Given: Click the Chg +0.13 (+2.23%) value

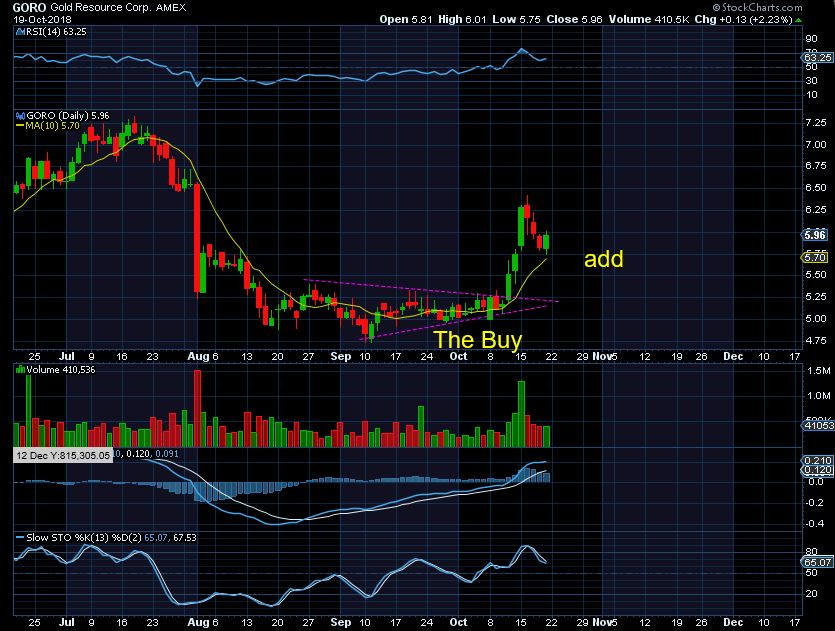Looking at the screenshot, I should coord(743,19).
